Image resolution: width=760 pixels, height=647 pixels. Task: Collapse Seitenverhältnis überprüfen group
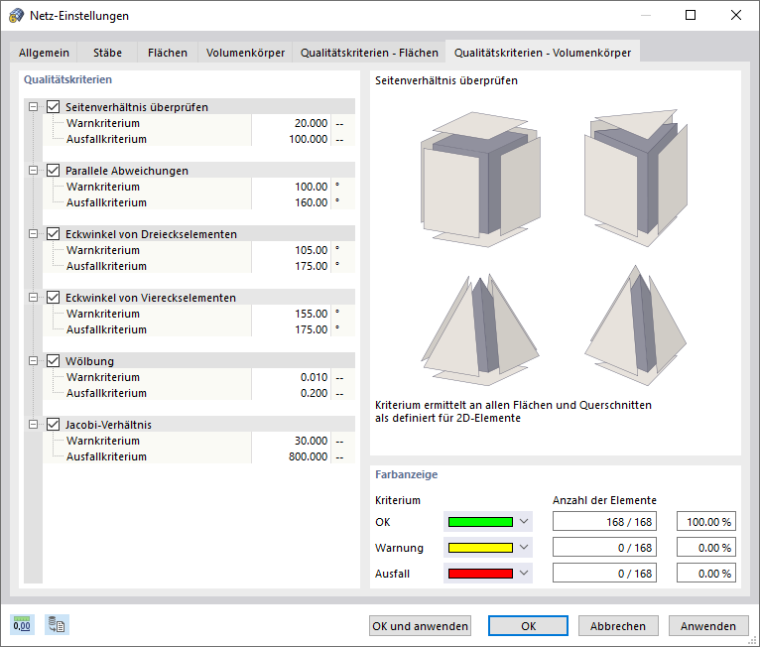coord(33,107)
